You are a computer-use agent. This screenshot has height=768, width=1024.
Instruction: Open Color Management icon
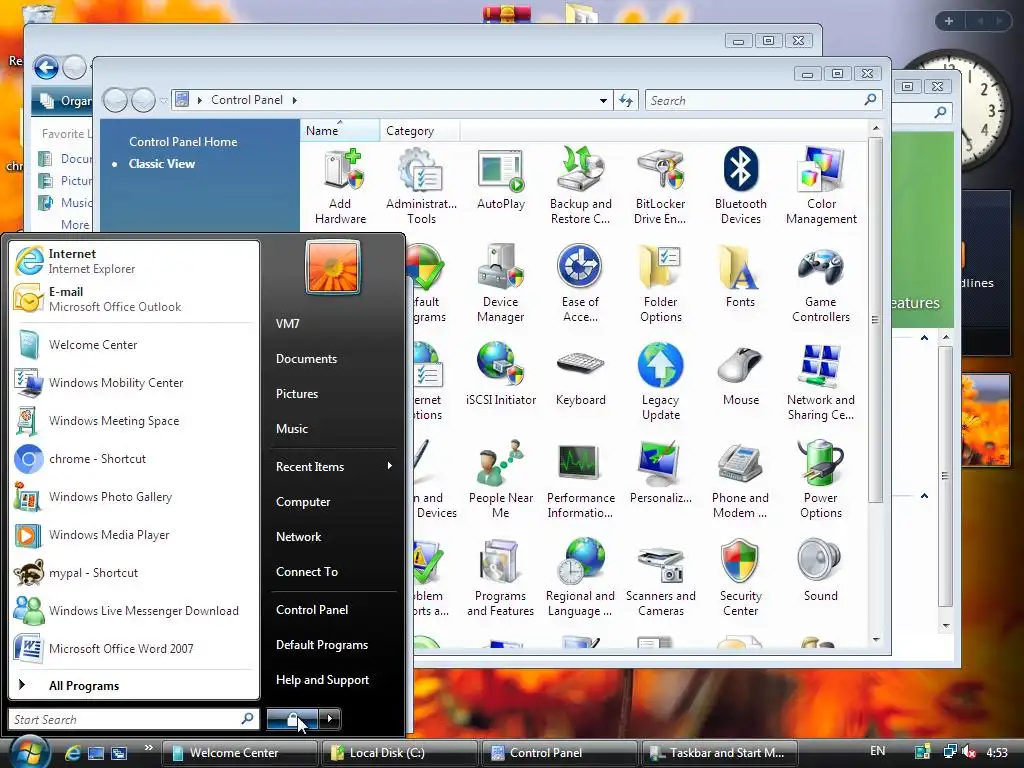click(x=821, y=186)
